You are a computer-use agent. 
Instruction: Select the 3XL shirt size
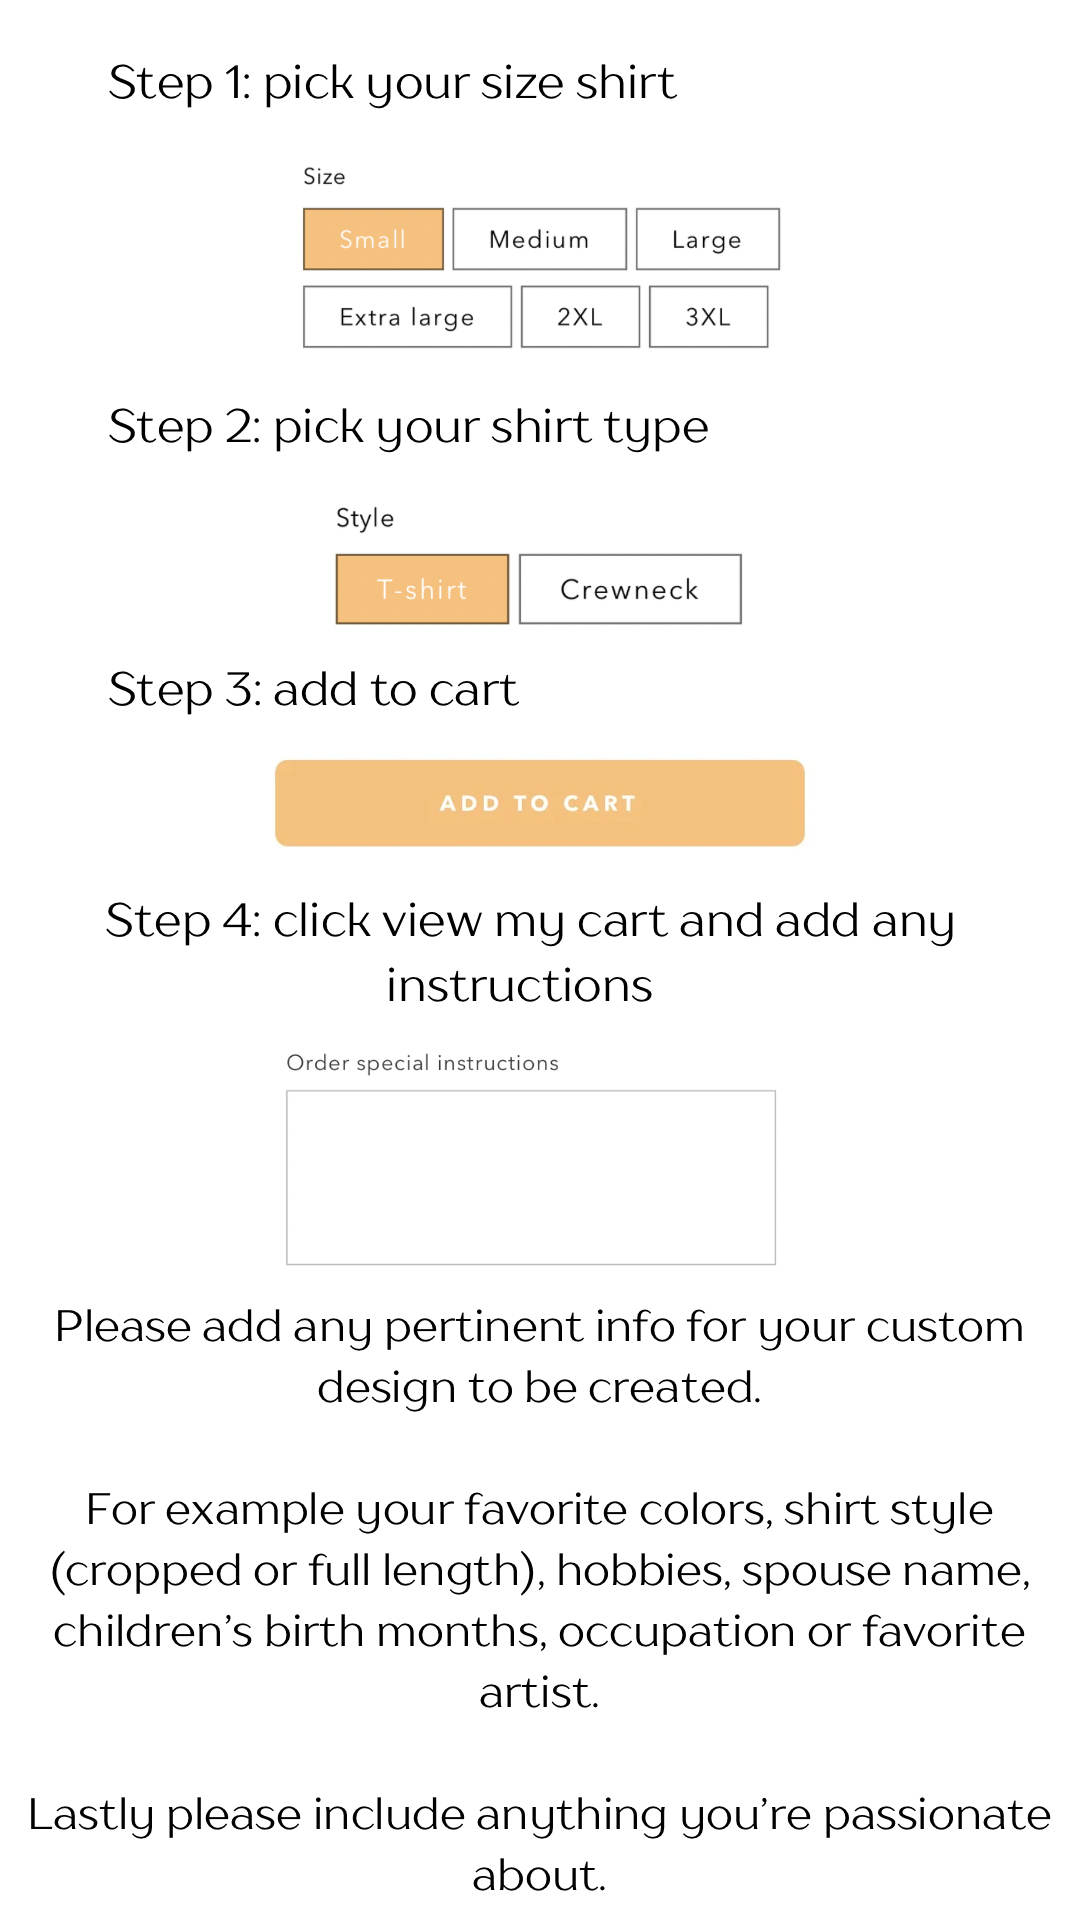click(x=708, y=316)
